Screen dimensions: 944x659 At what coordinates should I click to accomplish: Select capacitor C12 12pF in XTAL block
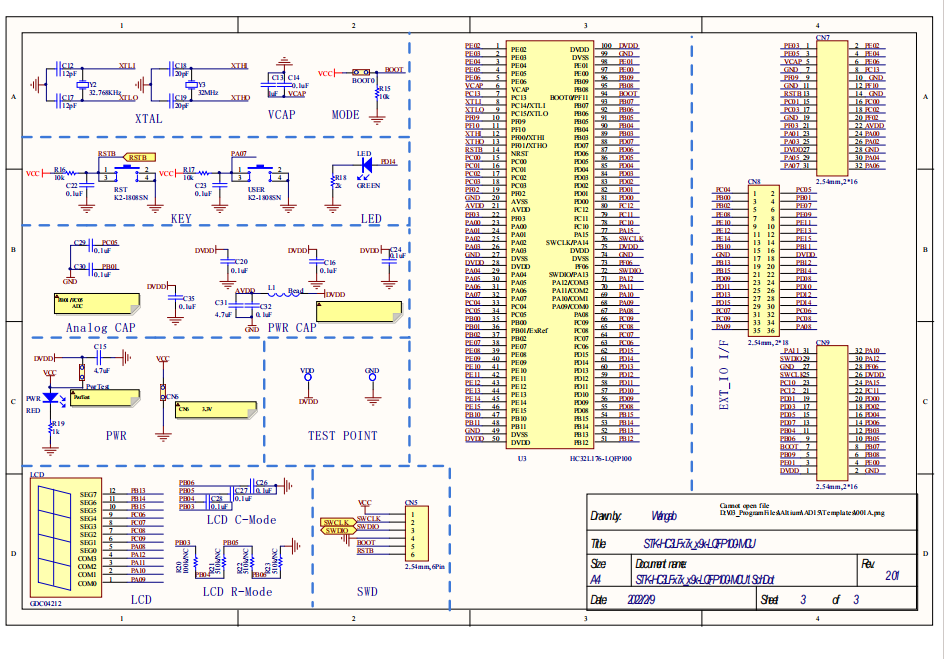coord(58,68)
